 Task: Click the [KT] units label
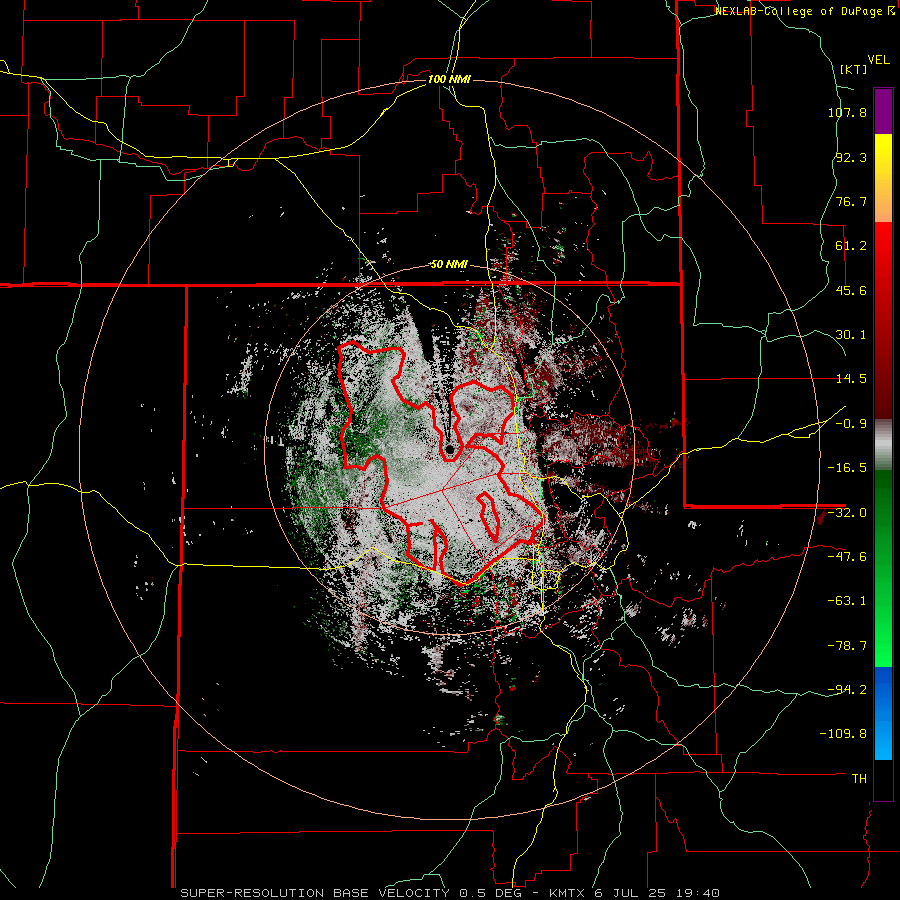854,69
